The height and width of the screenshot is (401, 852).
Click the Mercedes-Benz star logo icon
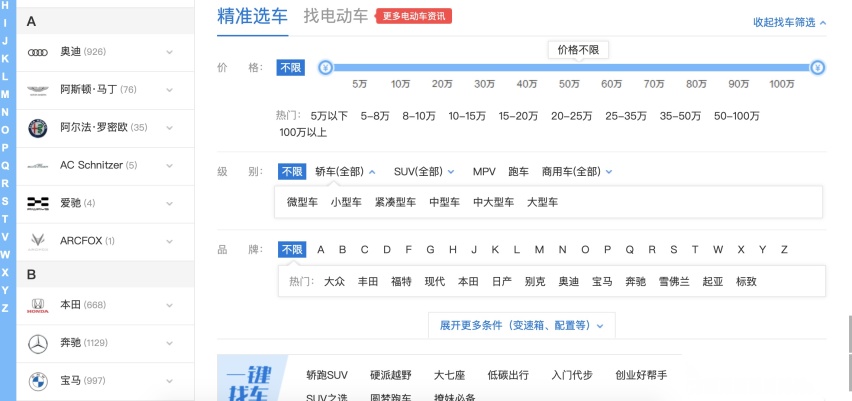point(38,343)
